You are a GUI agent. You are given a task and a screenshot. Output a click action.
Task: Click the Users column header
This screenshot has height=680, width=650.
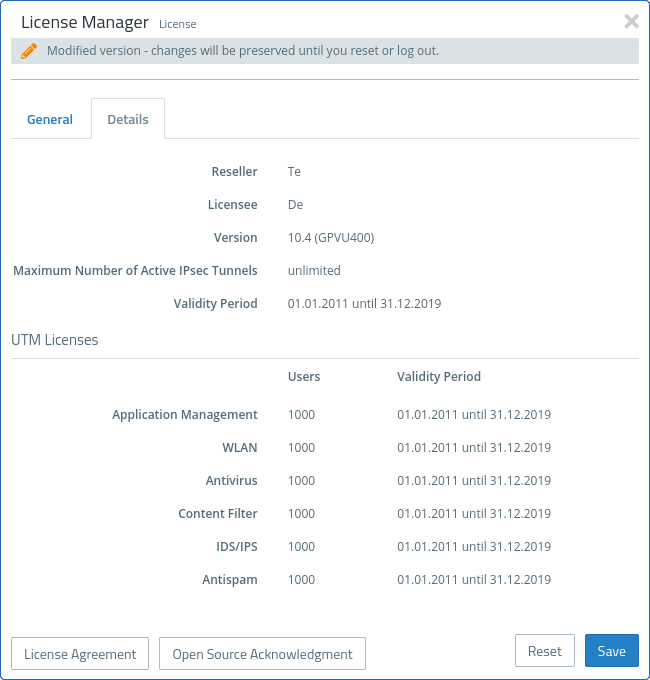click(304, 377)
